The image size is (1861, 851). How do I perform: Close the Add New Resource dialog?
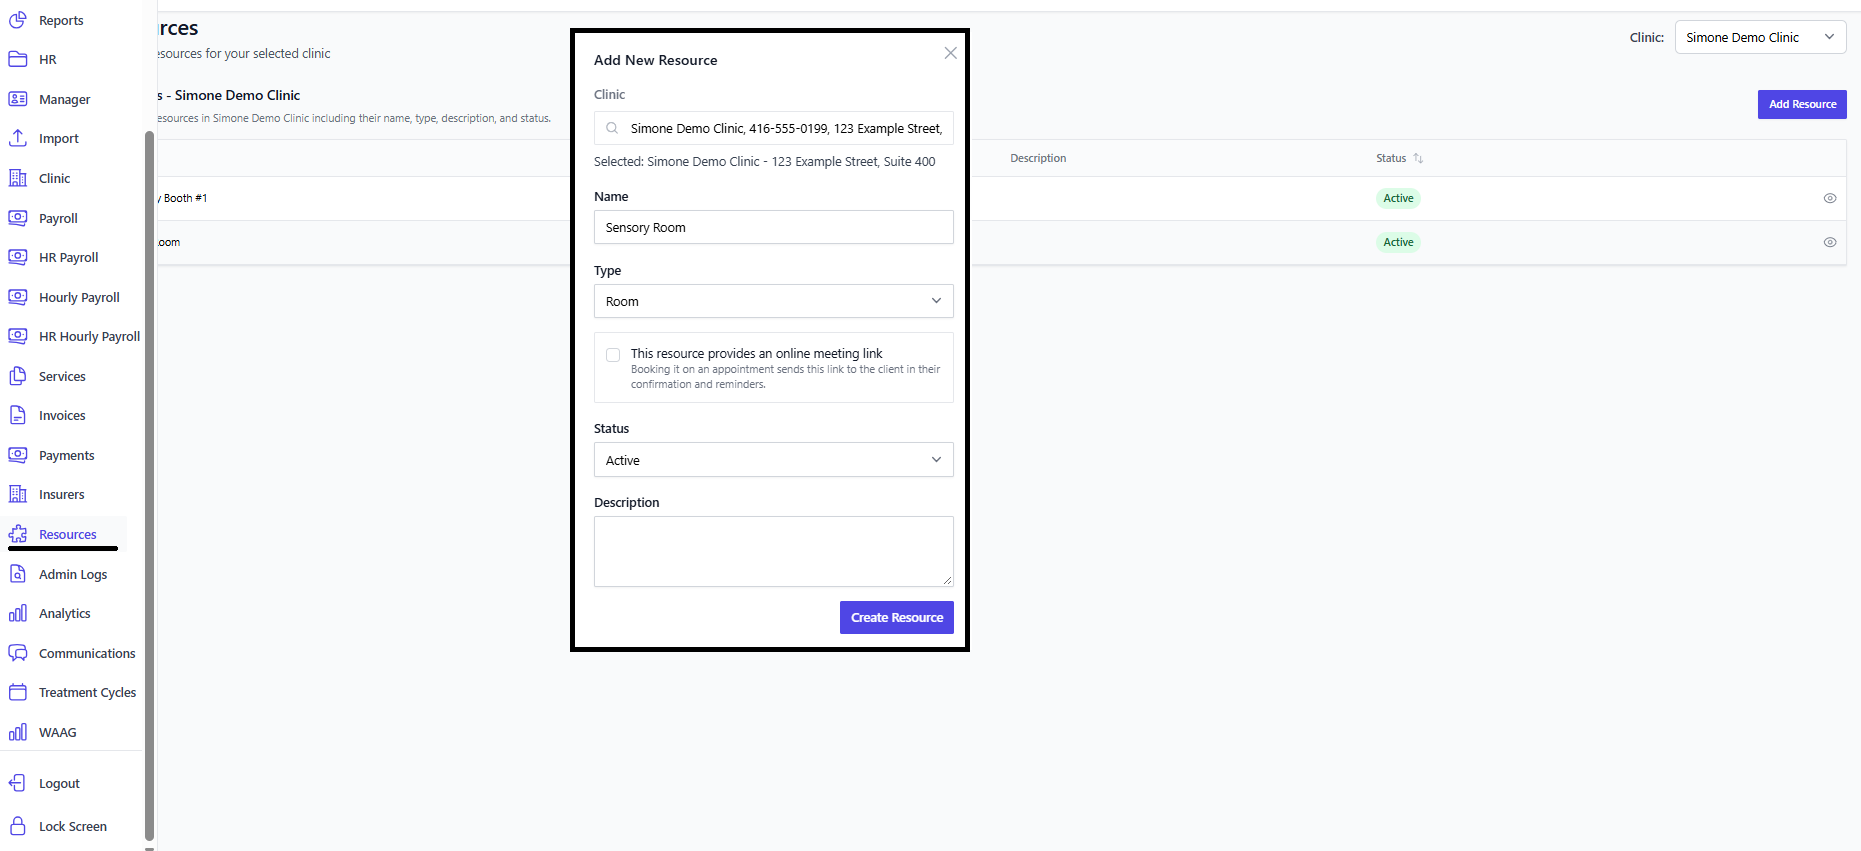pos(951,53)
